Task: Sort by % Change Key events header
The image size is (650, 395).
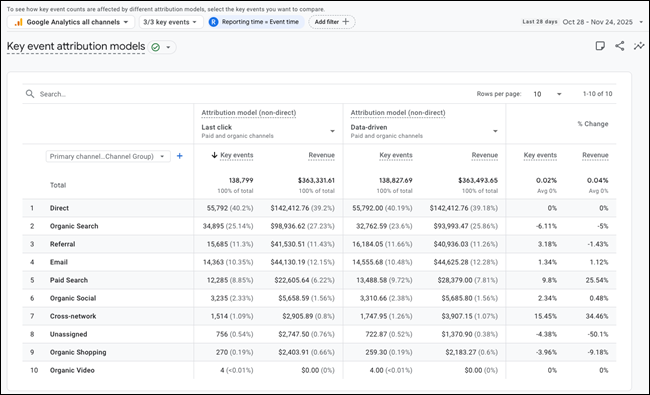Action: tap(540, 155)
